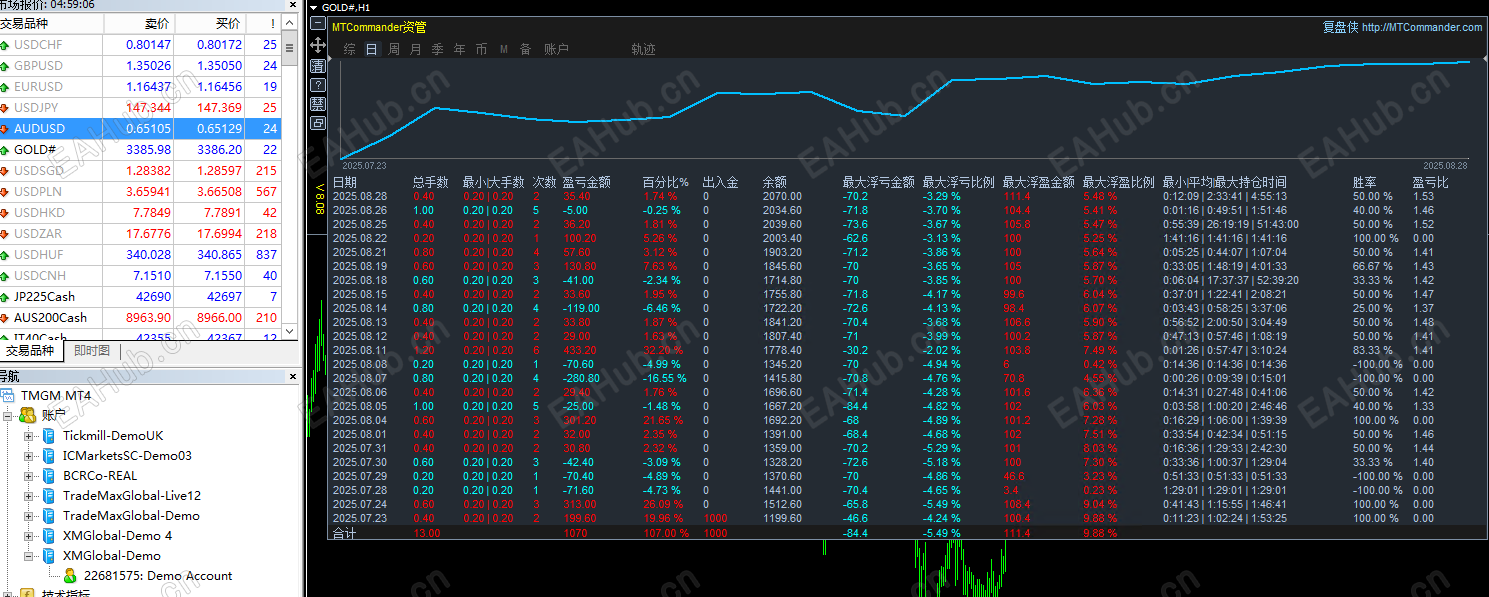Image resolution: width=1489 pixels, height=597 pixels.
Task: Click the arrow icon beside GBPUSD
Action: pyautogui.click(x=5, y=66)
